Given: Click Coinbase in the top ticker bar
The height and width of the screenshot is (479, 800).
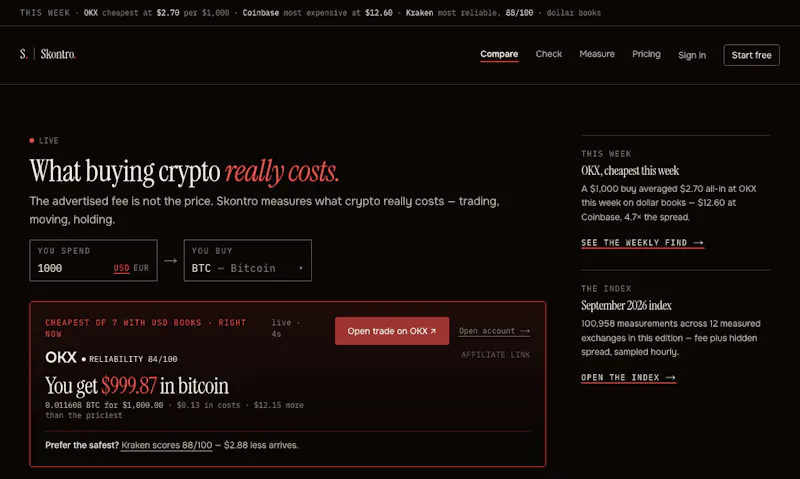Looking at the screenshot, I should [261, 13].
